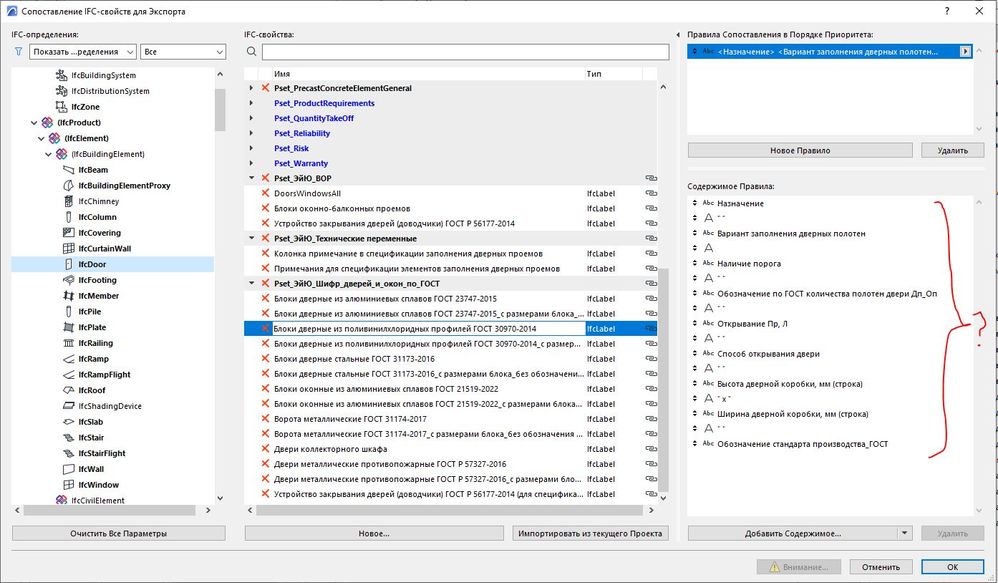Select Обозначение стандарта производства_ГОСТ item
The width and height of the screenshot is (998, 583).
[802, 444]
